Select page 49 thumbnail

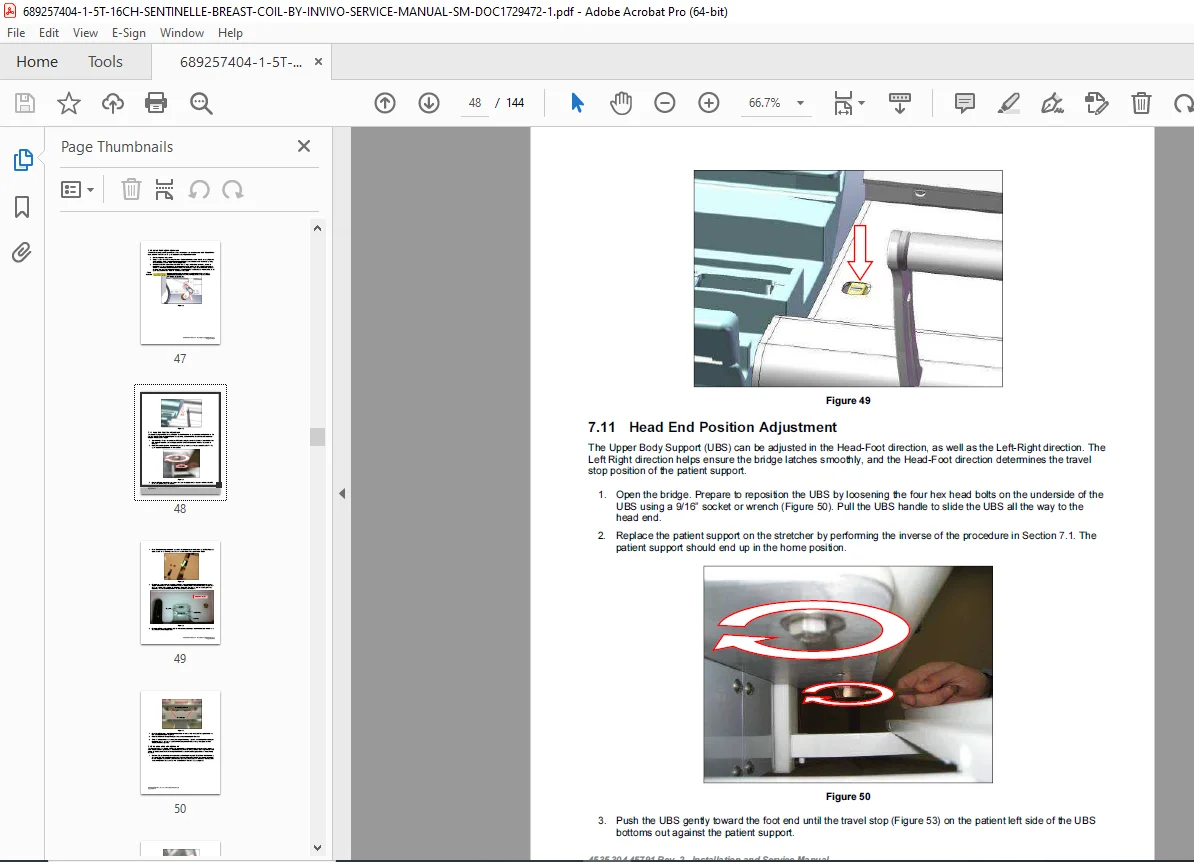[180, 593]
